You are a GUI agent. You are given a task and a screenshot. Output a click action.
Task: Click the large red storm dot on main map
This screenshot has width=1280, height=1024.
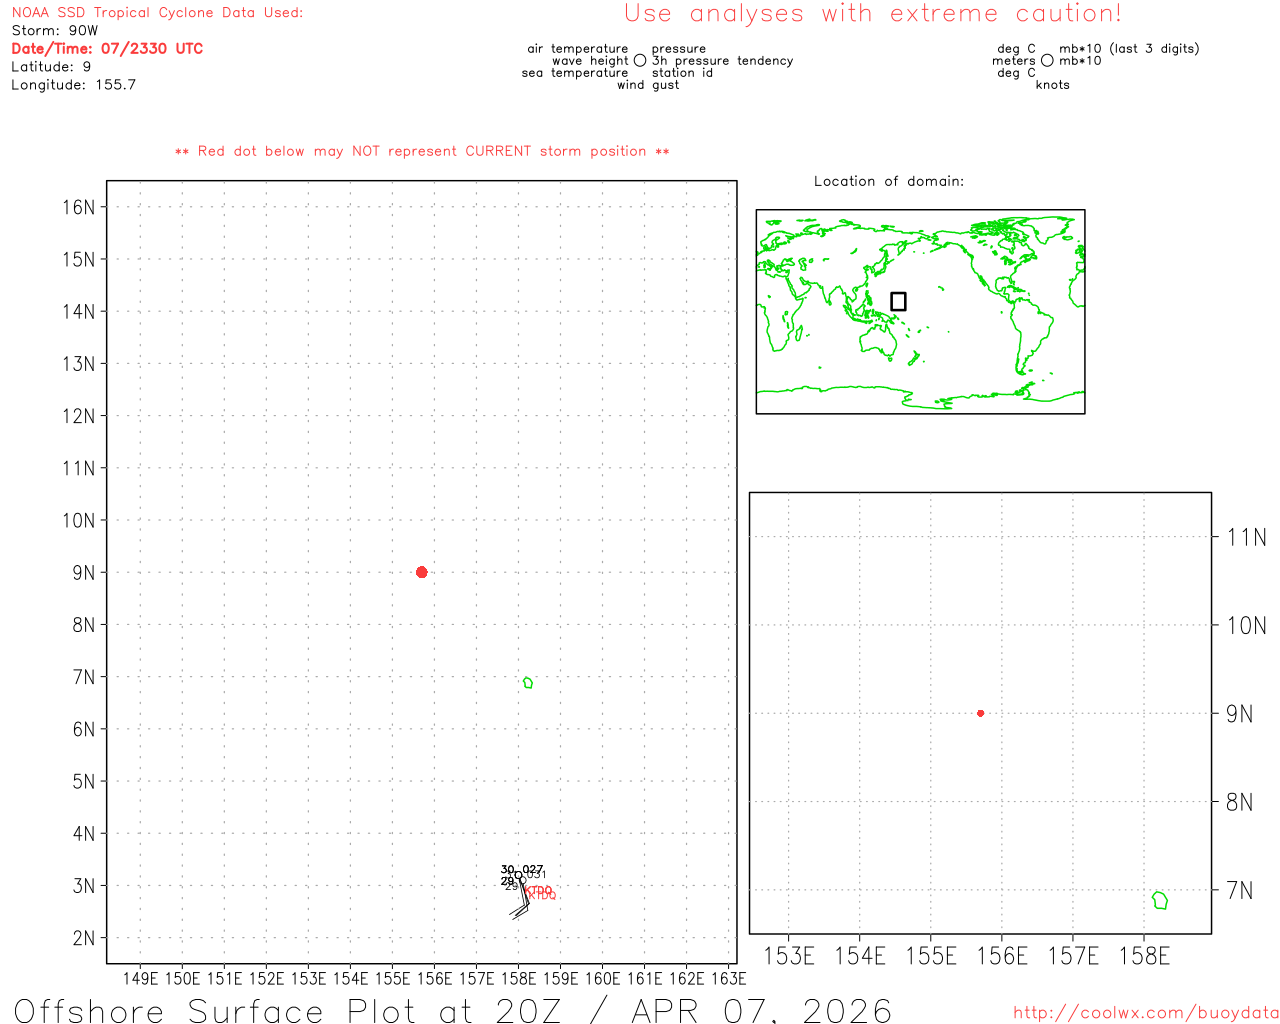coord(421,572)
